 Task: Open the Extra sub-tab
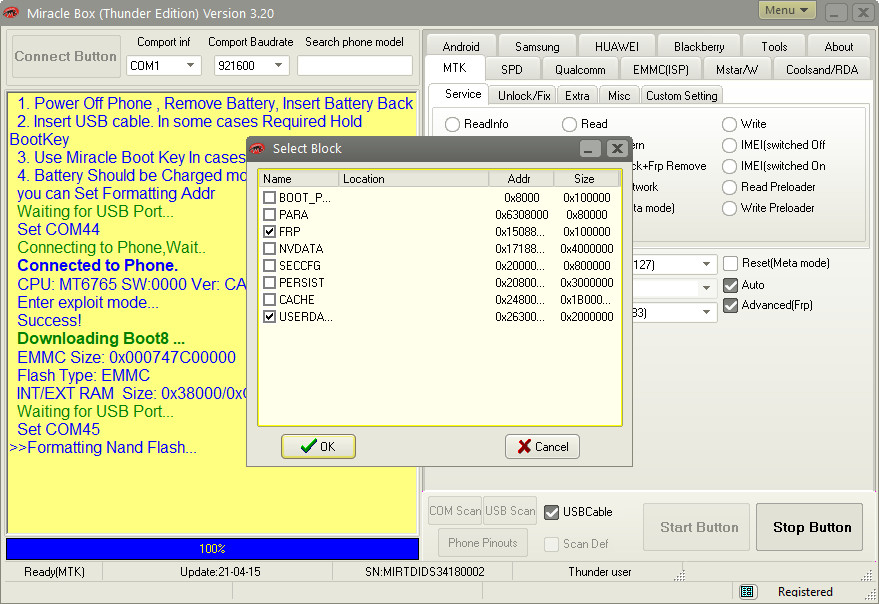click(577, 96)
